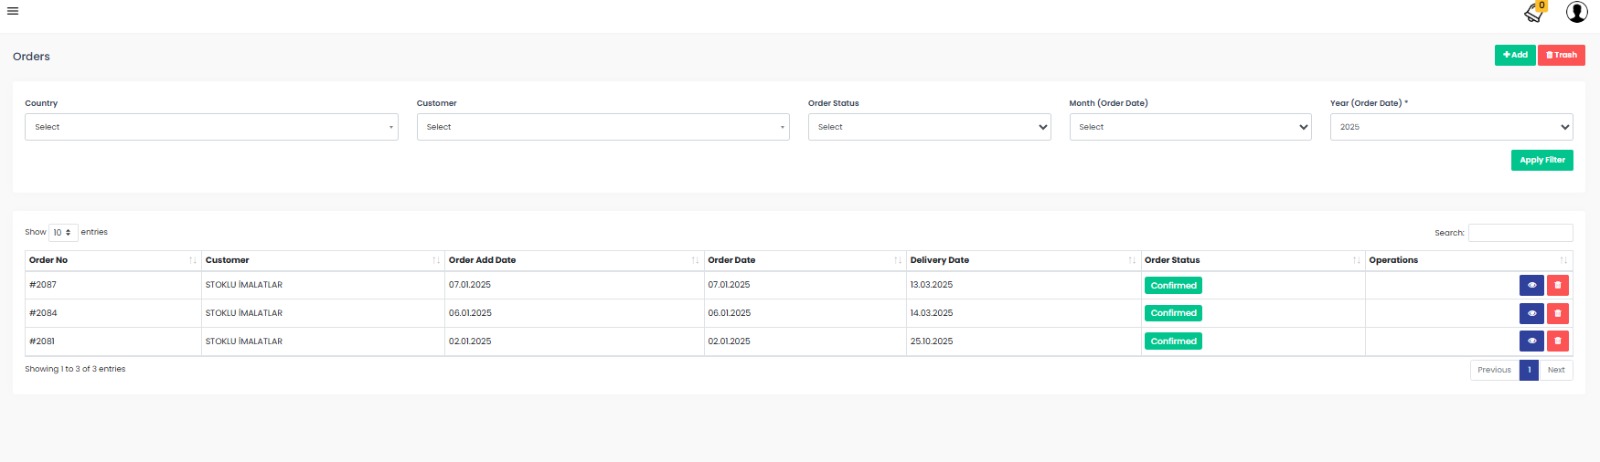Open the user profile avatar
Image resolution: width=1600 pixels, height=462 pixels.
[1577, 12]
